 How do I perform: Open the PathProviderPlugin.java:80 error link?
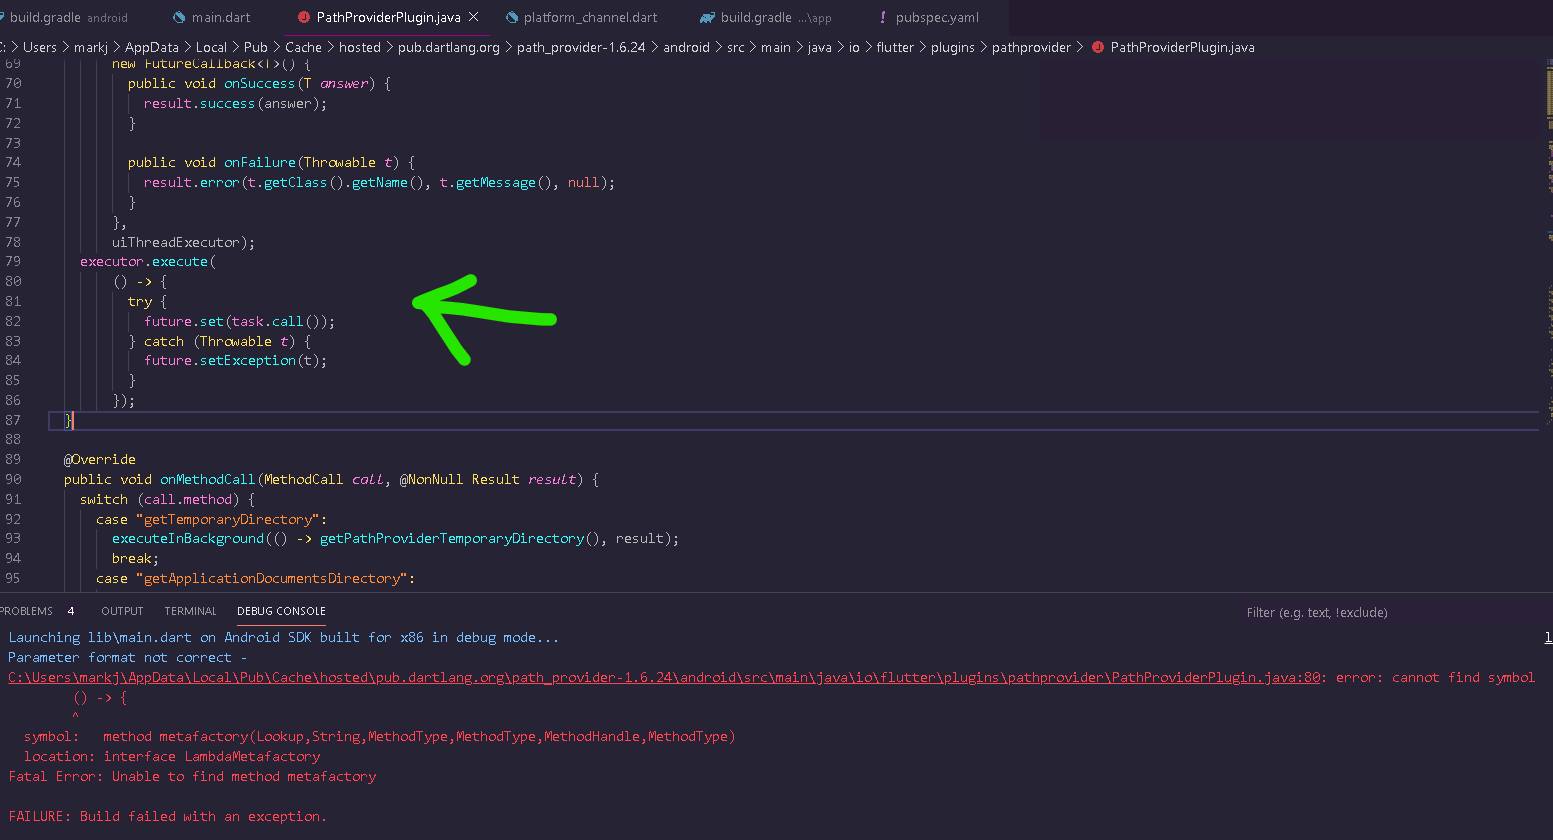pos(663,678)
